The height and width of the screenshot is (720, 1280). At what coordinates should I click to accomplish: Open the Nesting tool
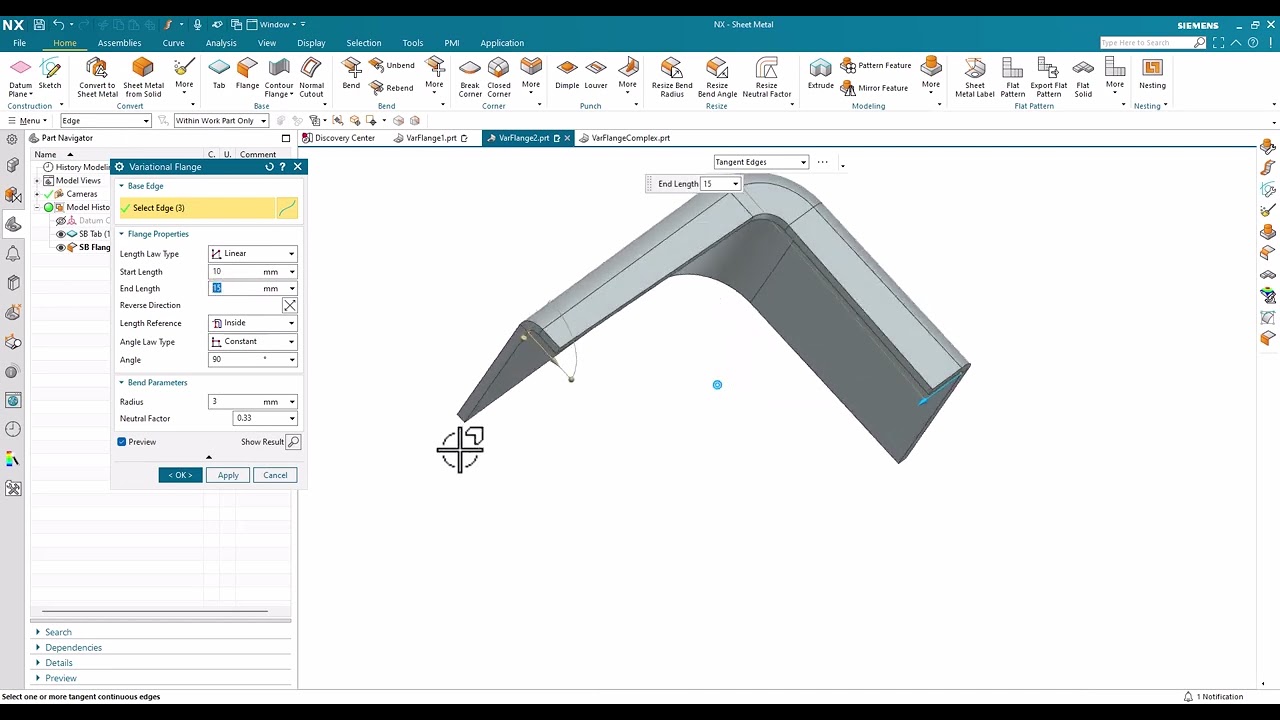[1152, 74]
